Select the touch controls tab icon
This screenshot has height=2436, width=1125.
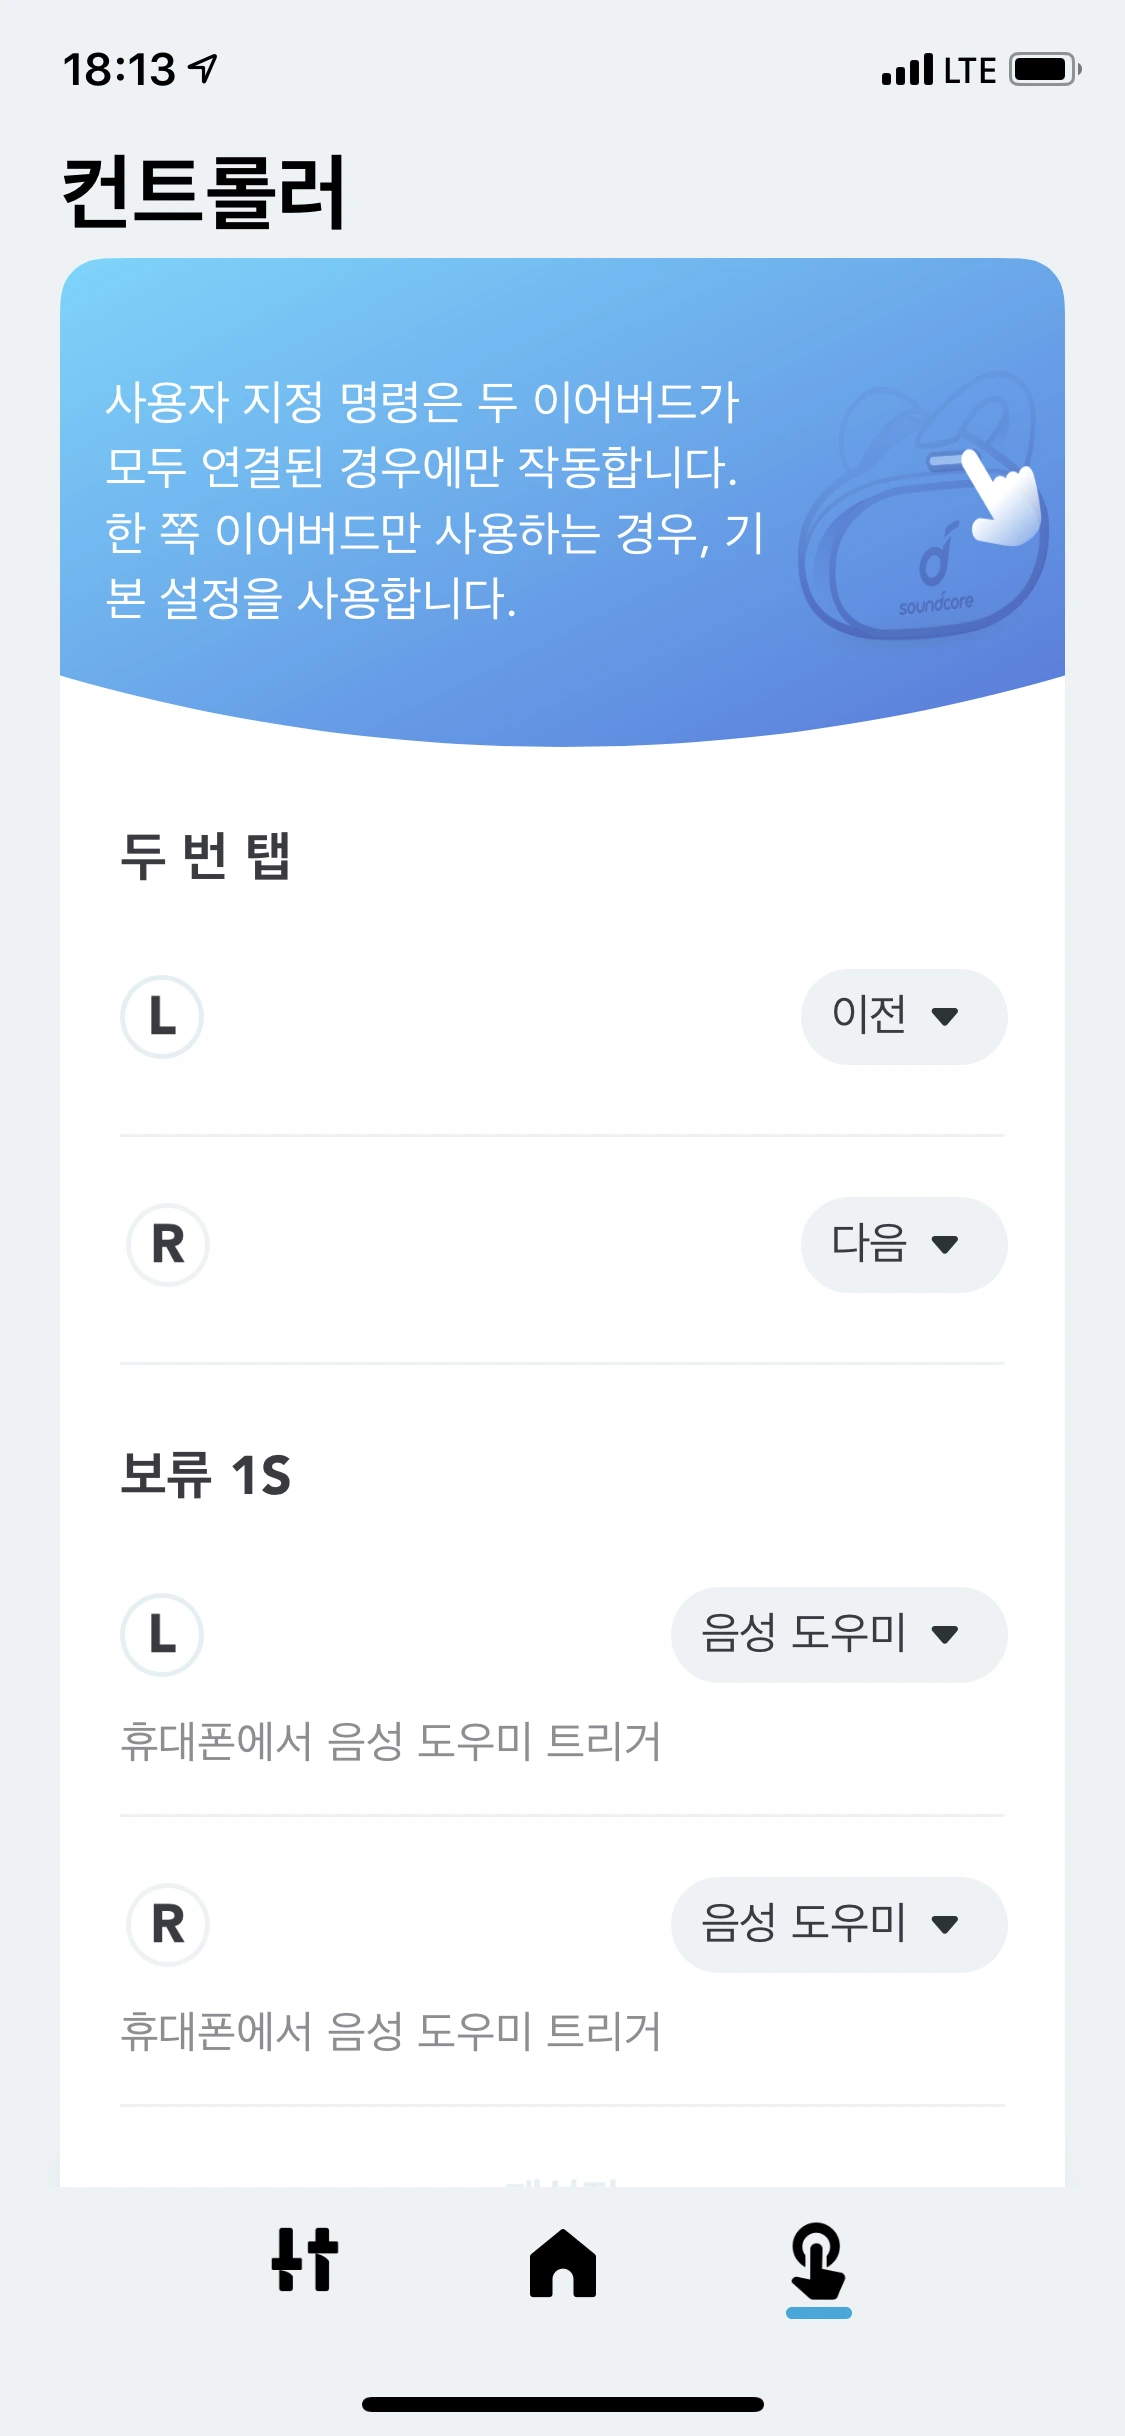(818, 2262)
